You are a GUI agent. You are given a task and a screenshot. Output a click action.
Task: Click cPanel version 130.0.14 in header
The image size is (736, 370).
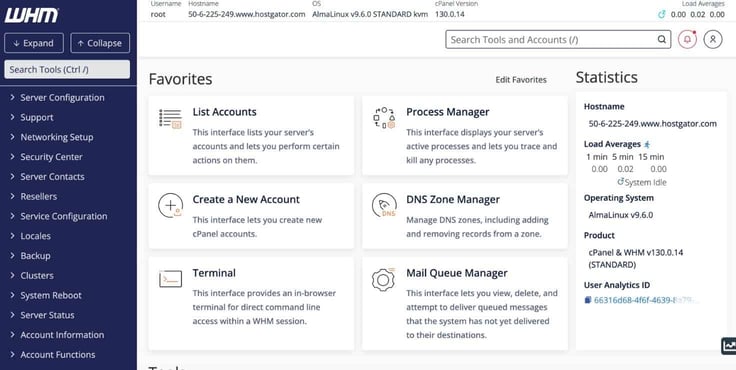pyautogui.click(x=450, y=14)
